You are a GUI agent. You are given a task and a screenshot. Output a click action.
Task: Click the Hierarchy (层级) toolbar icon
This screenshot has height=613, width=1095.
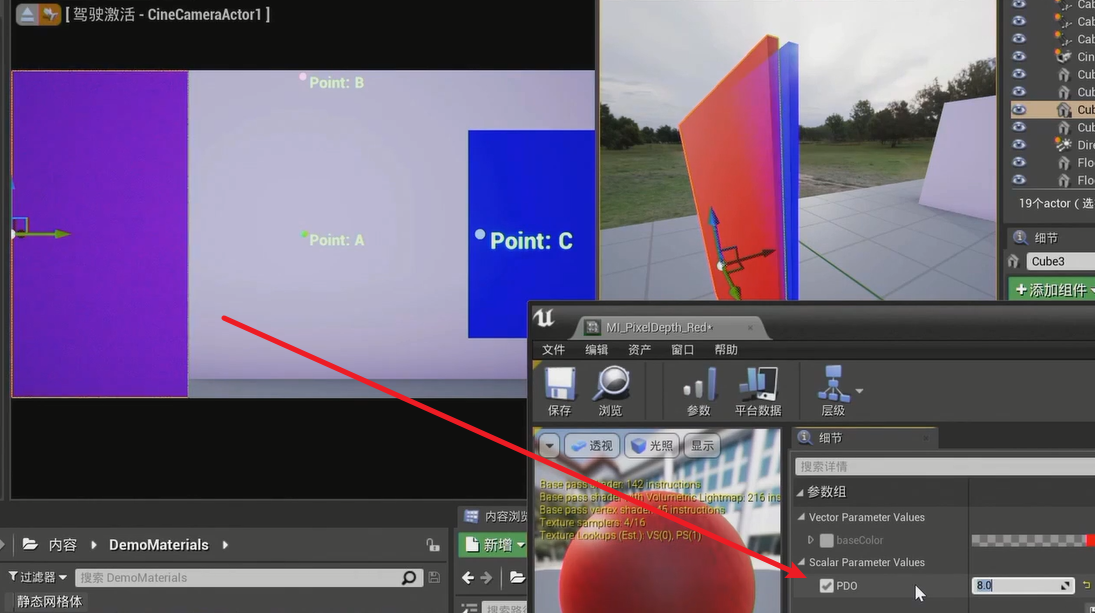(x=833, y=384)
